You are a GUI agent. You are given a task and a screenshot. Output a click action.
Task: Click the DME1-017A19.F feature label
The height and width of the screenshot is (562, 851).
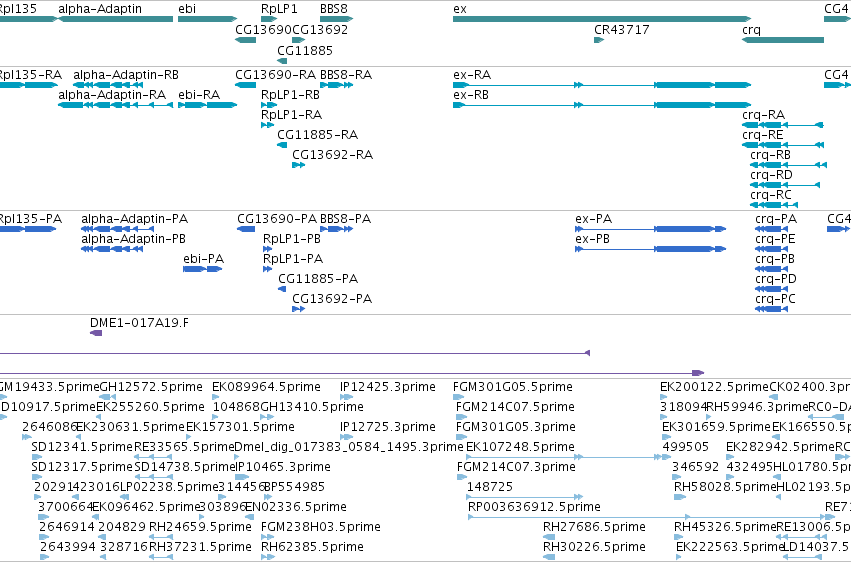point(139,323)
